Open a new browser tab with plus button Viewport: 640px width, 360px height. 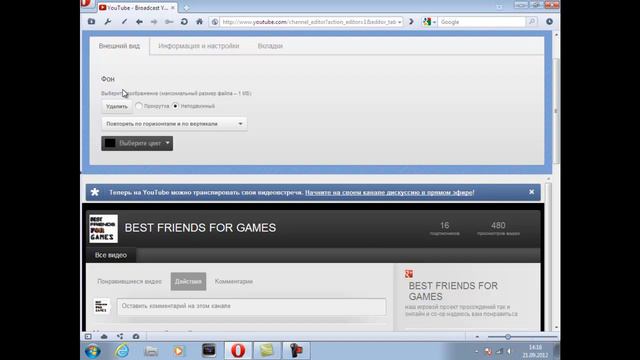point(186,8)
